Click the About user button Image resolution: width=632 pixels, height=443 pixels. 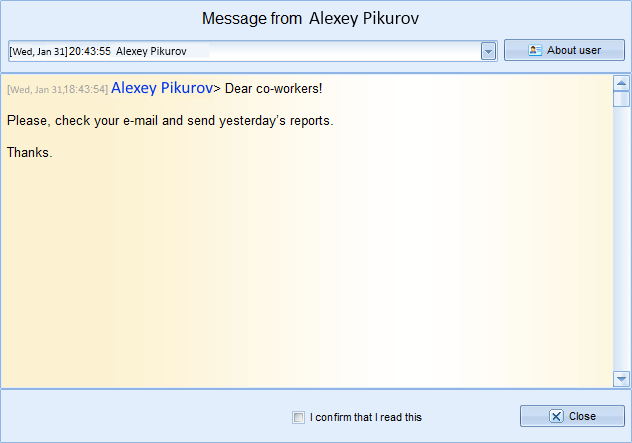[564, 50]
